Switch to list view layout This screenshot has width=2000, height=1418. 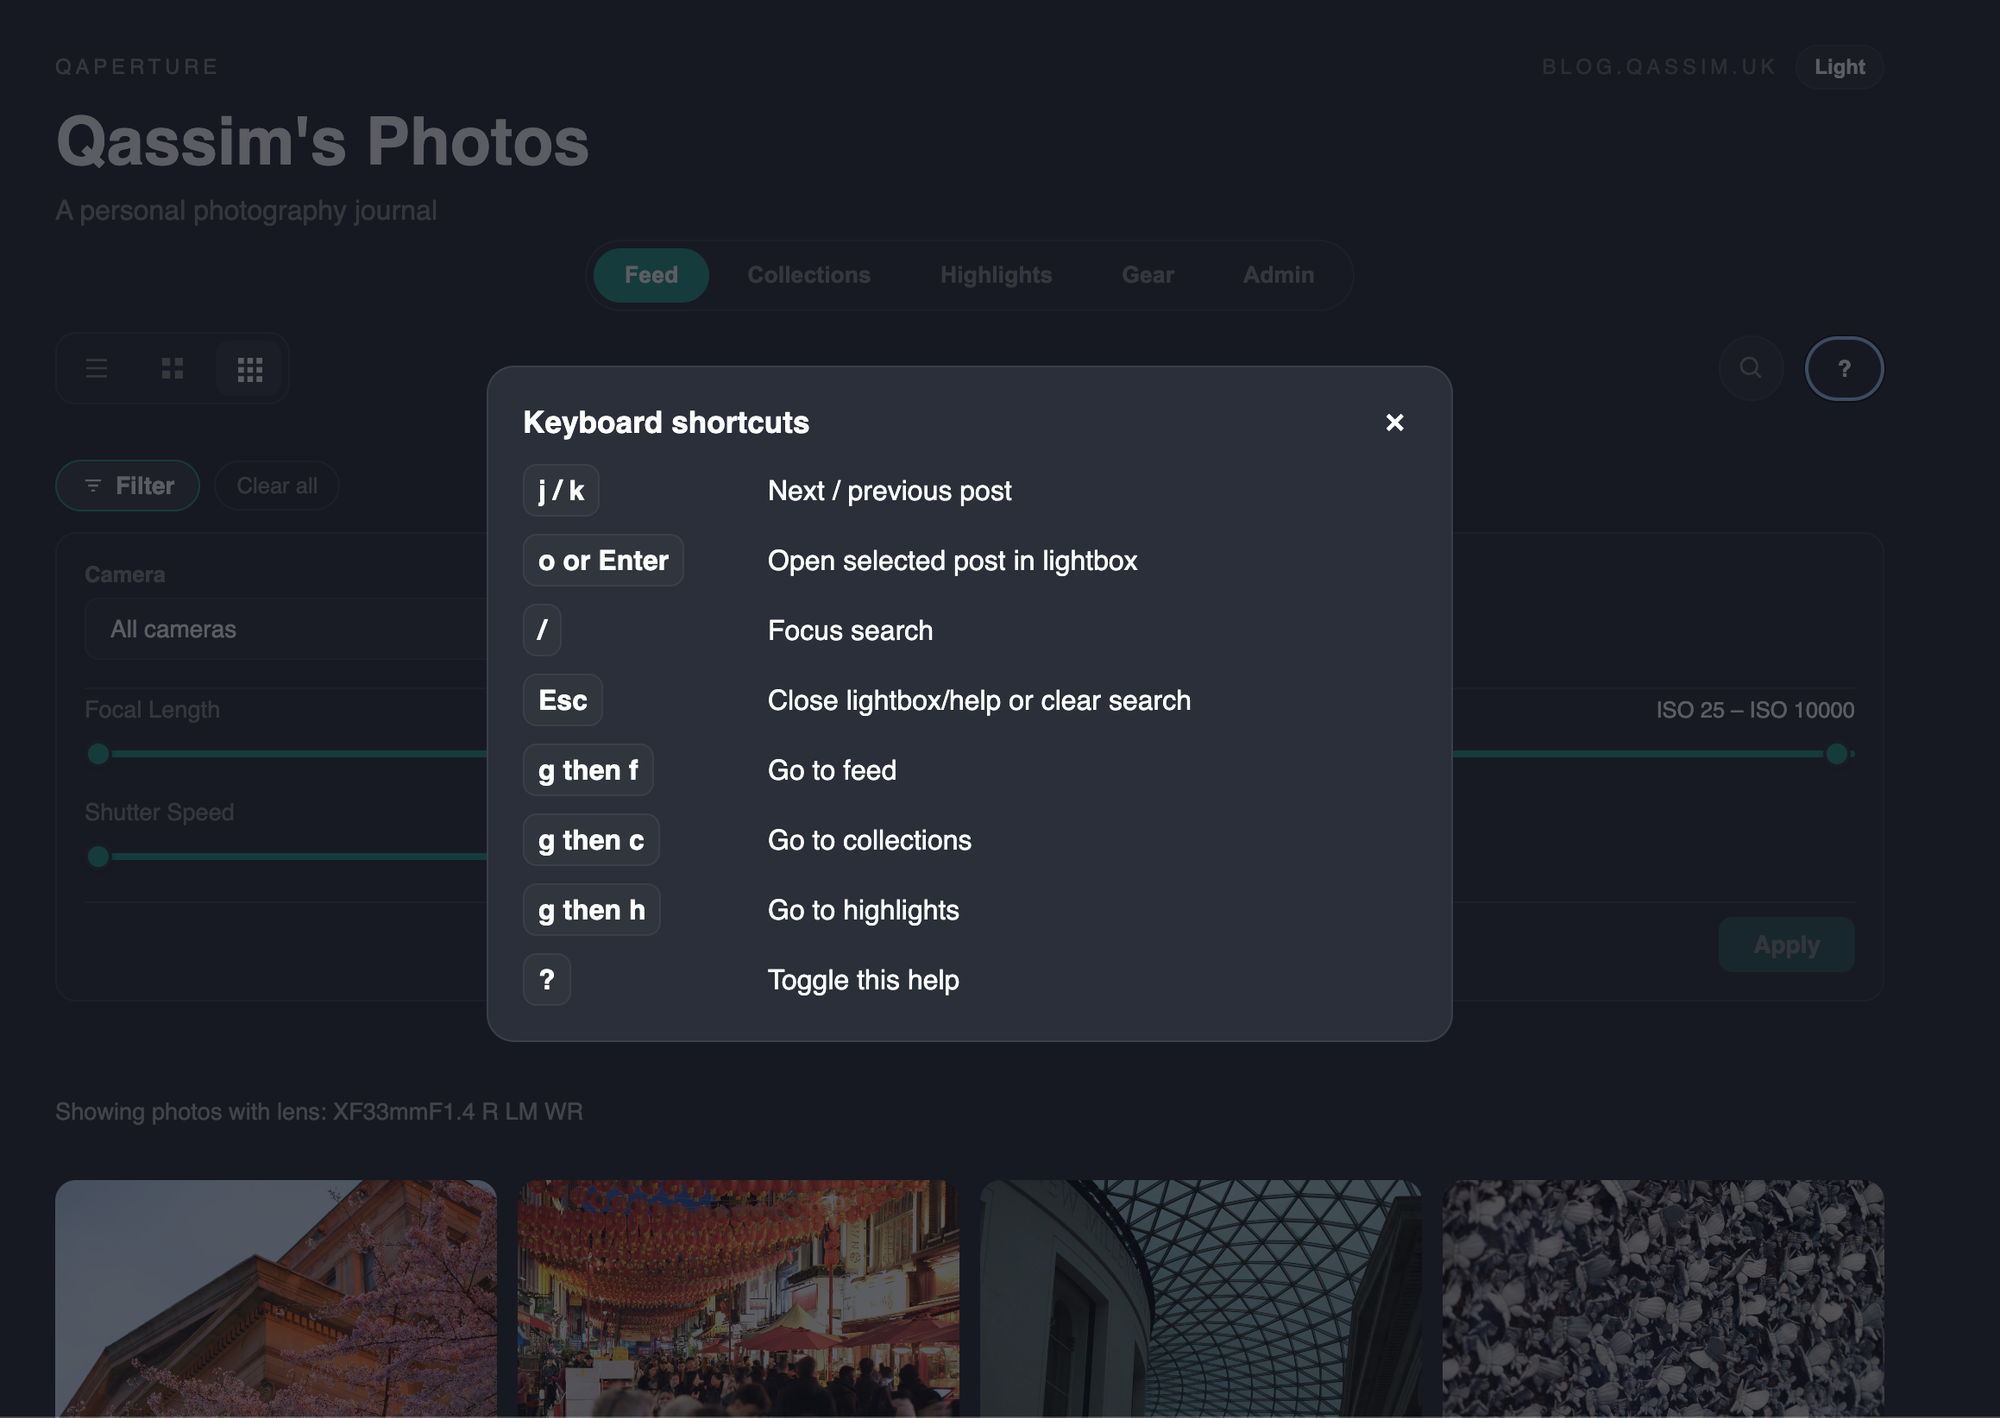point(97,369)
